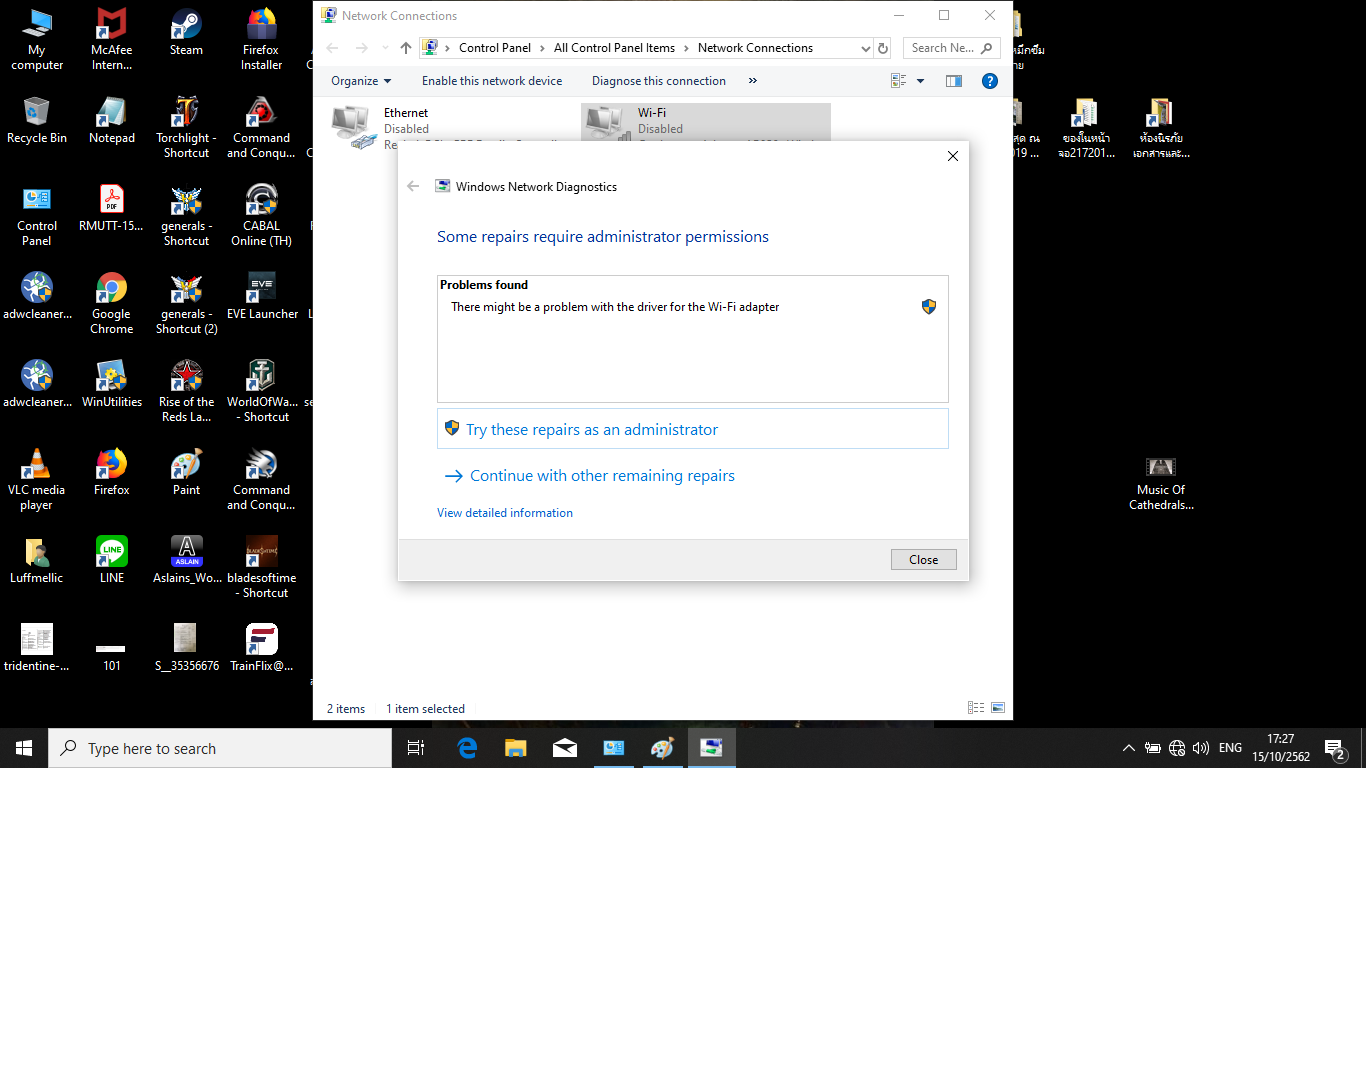
Task: Open Torchlight shortcut on desktop
Action: (186, 128)
